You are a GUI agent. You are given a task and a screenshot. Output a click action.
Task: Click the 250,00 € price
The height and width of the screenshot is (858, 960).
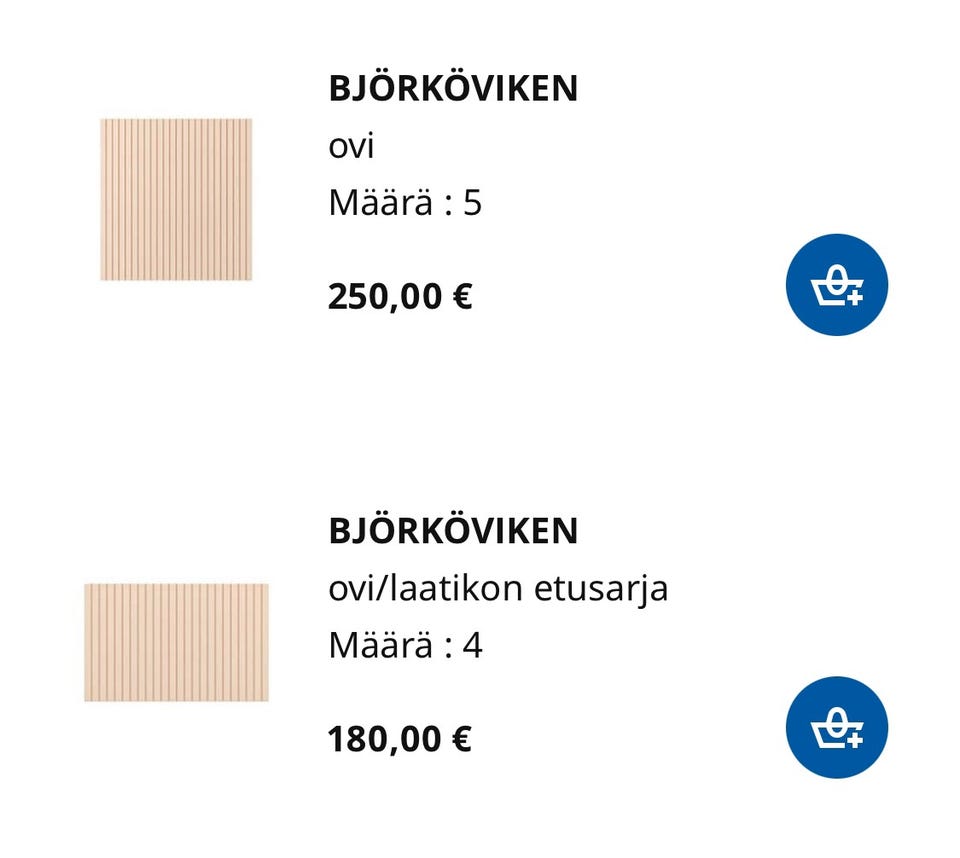pos(400,296)
